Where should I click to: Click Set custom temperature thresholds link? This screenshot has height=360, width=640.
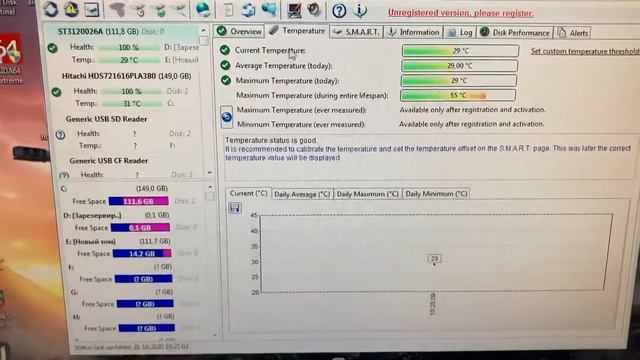point(585,51)
